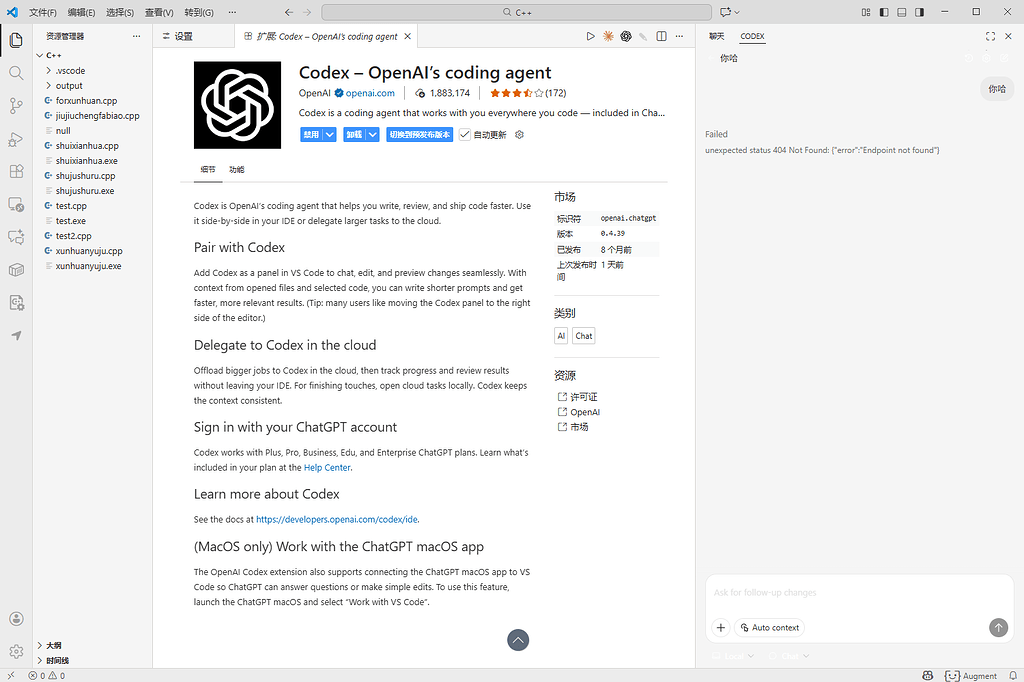Split the editor with the split icon

662,37
